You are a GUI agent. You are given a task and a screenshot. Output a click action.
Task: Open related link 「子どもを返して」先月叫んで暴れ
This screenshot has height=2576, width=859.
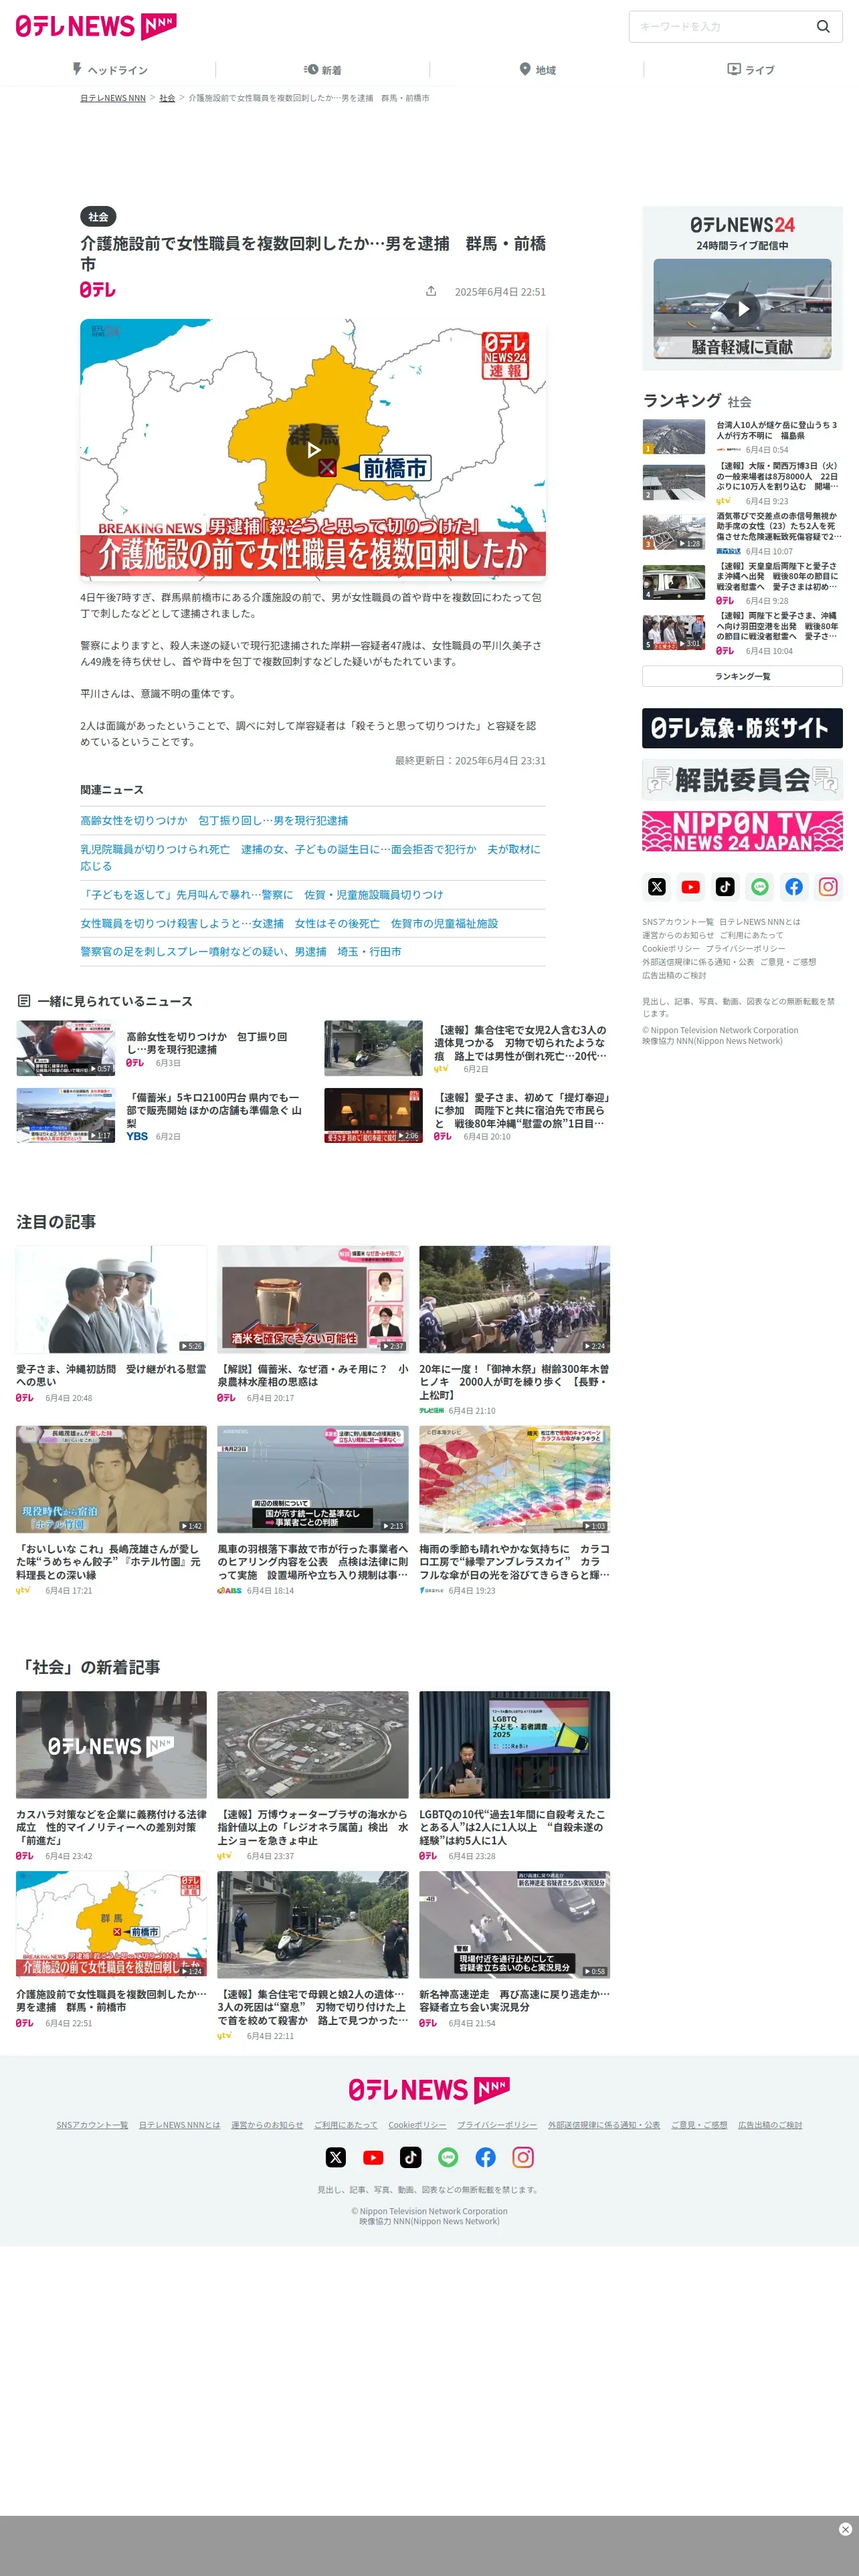[x=262, y=894]
